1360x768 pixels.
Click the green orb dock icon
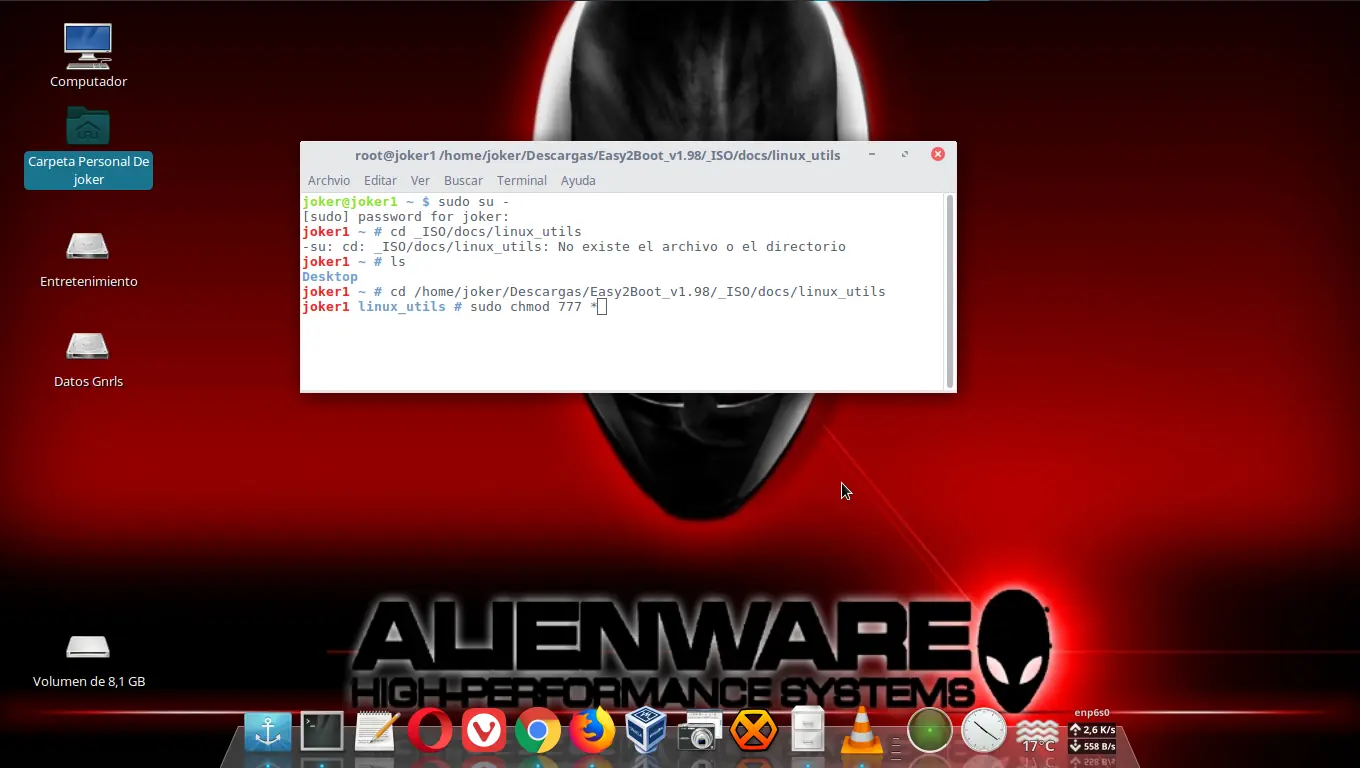point(929,731)
